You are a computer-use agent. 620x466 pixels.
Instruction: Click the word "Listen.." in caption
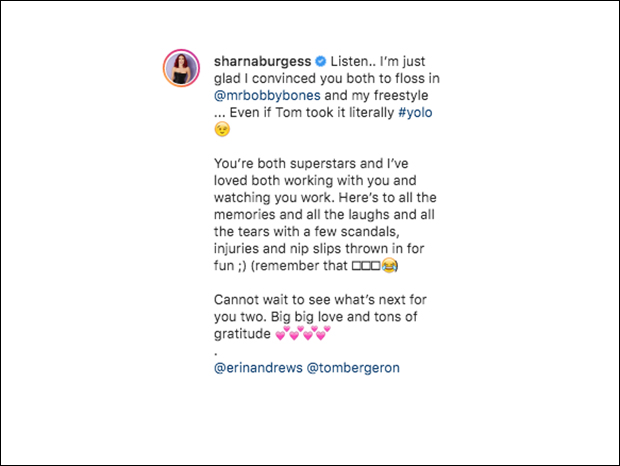[353, 61]
